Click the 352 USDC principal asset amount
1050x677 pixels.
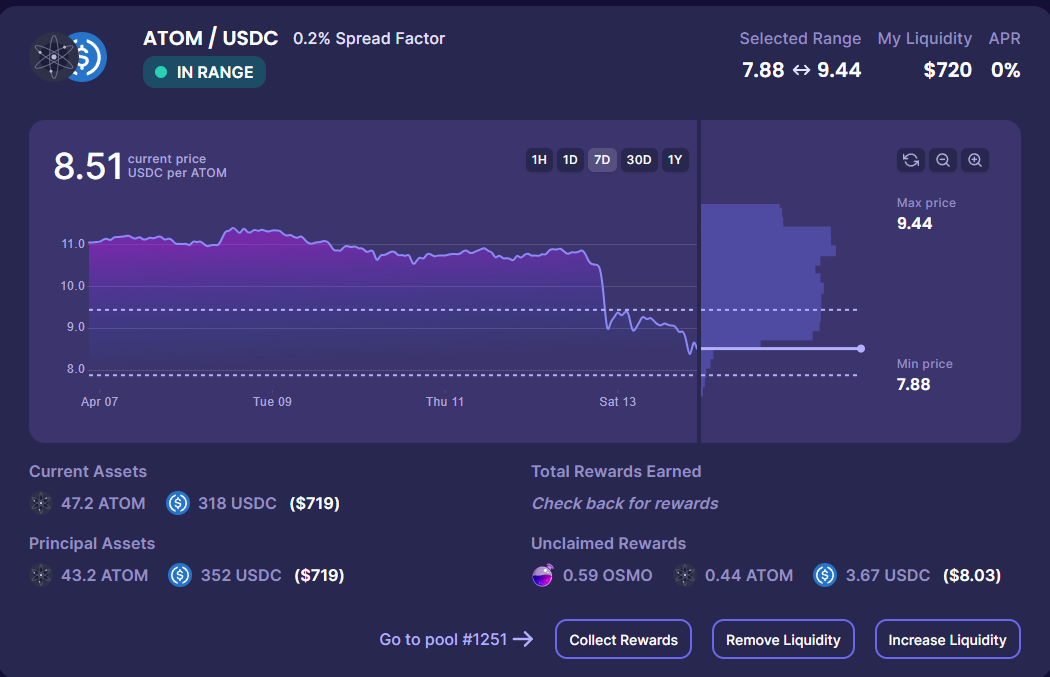coord(241,575)
